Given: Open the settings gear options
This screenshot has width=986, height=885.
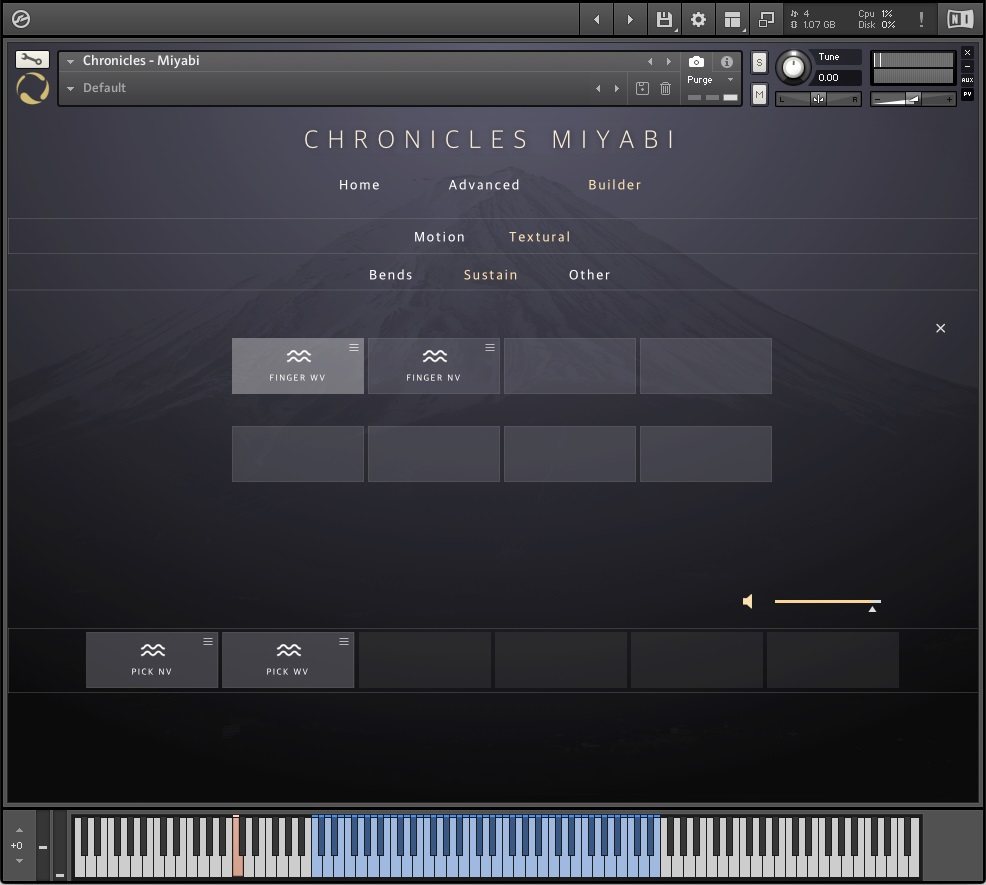Looking at the screenshot, I should pyautogui.click(x=698, y=19).
